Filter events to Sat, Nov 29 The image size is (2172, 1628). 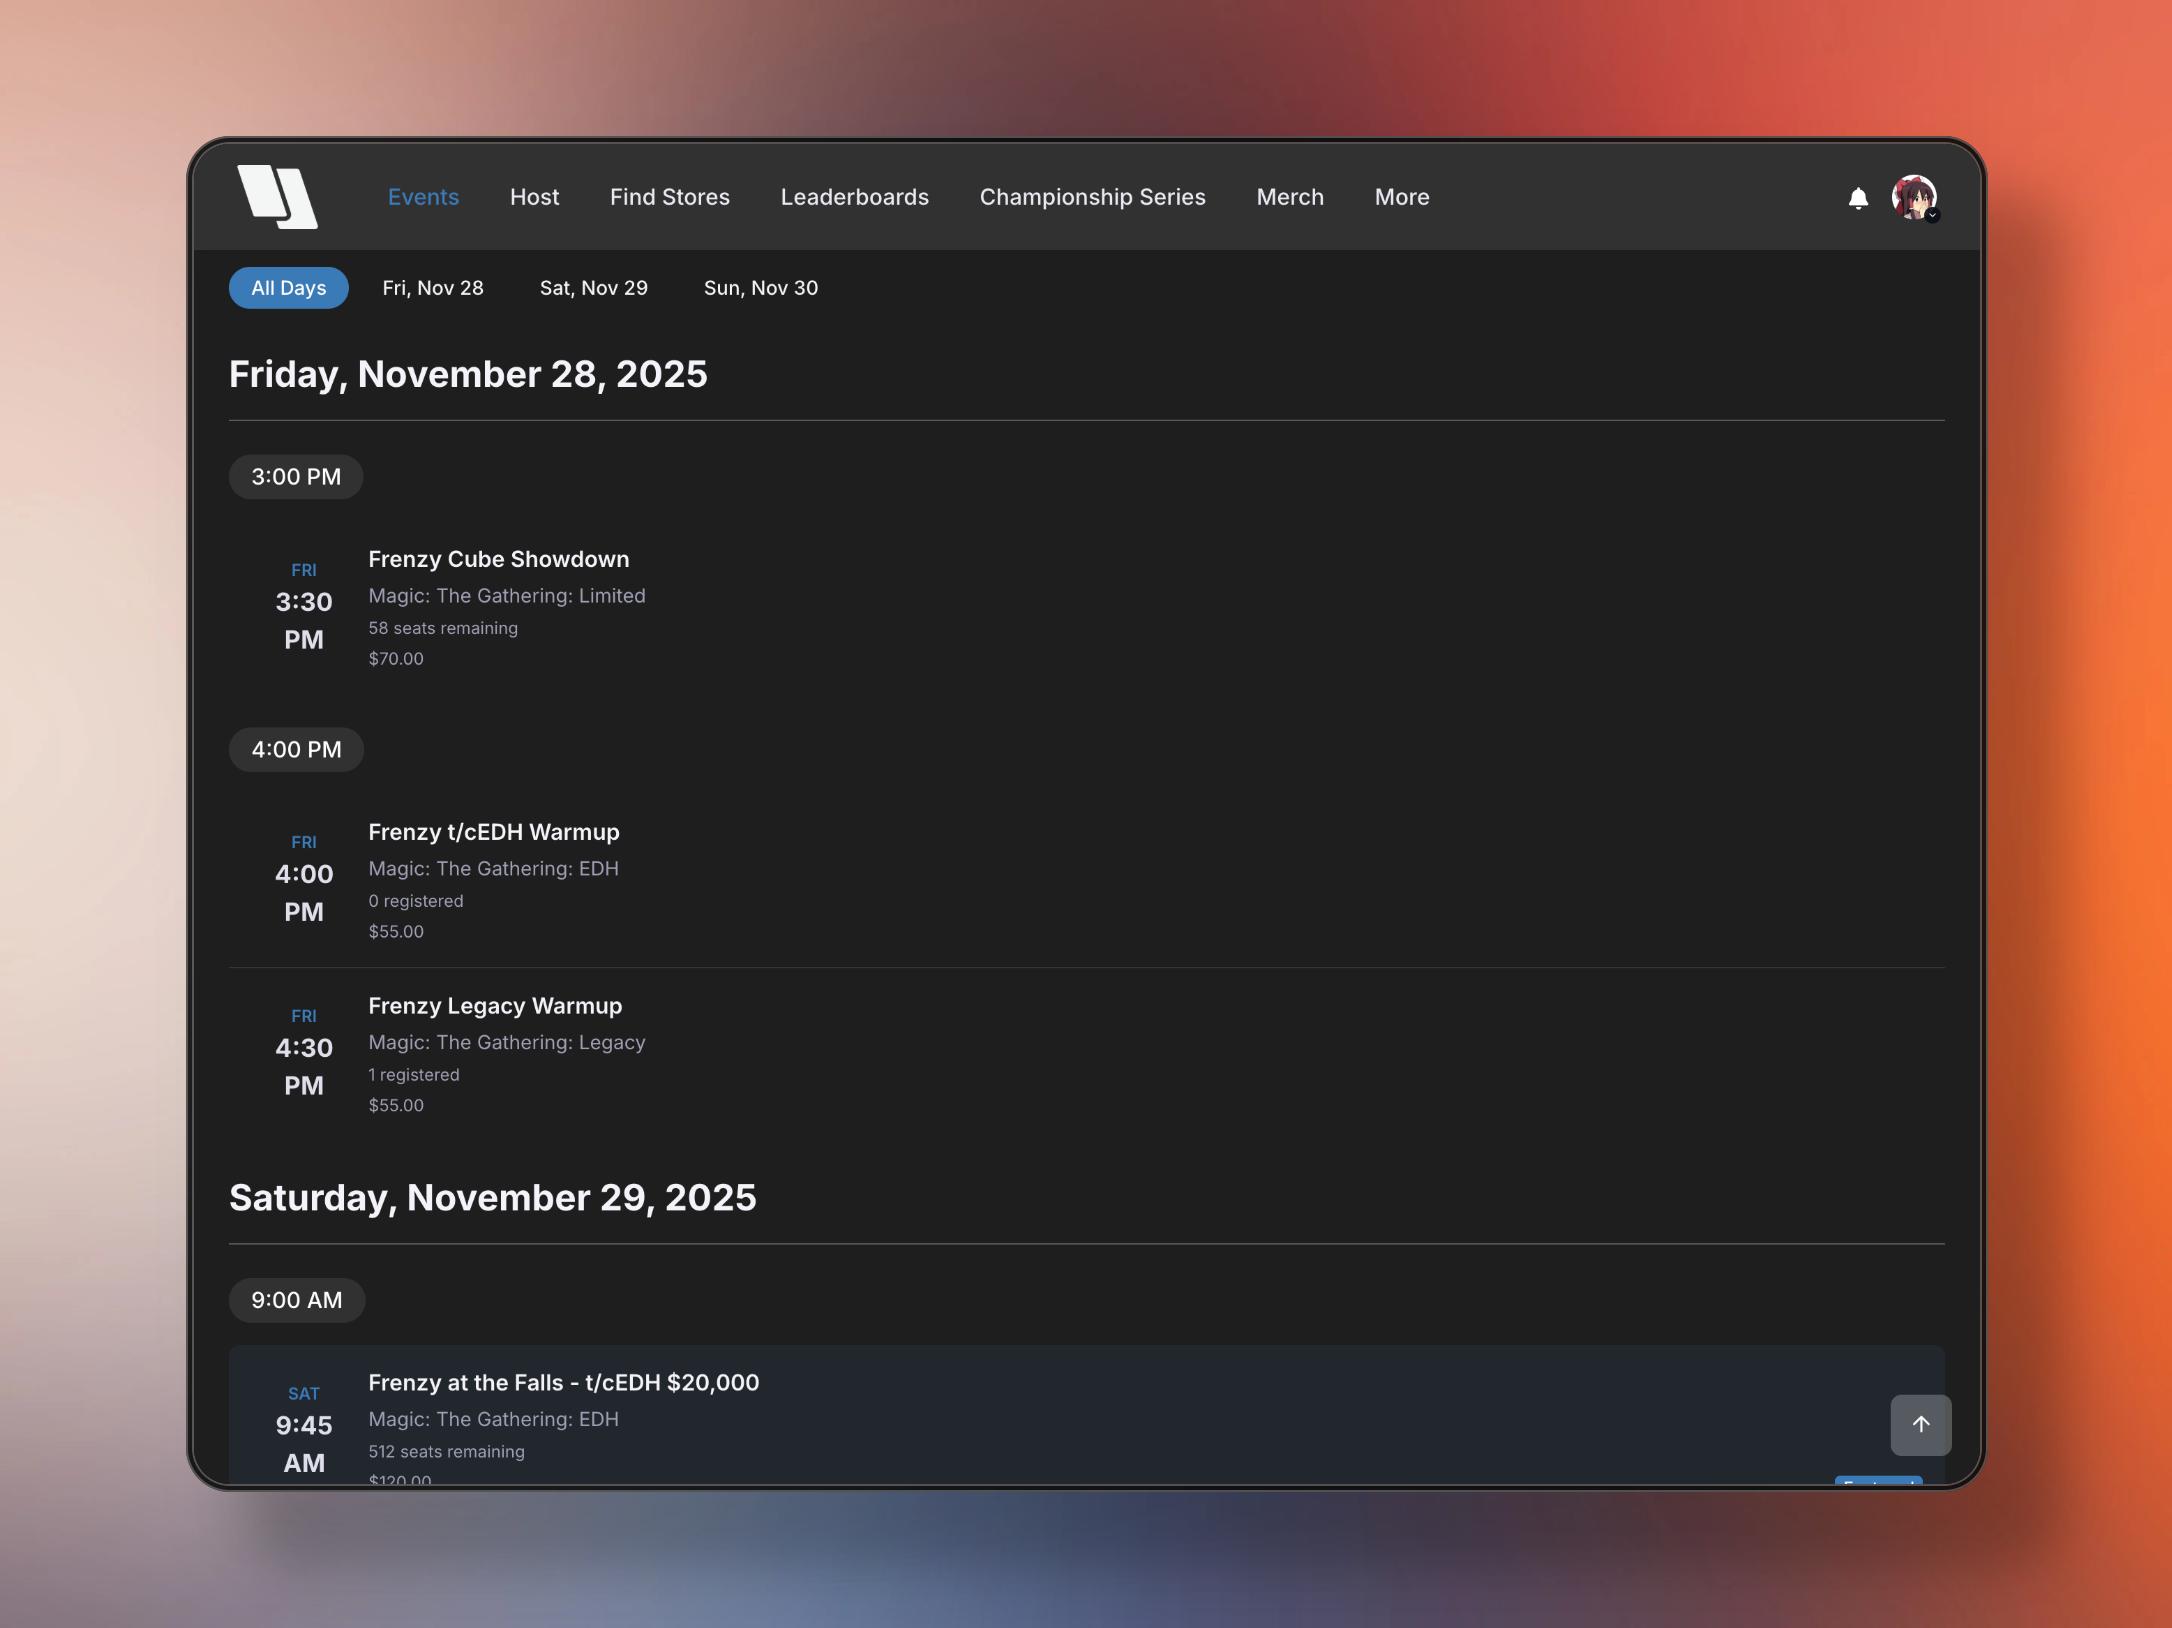pos(593,288)
